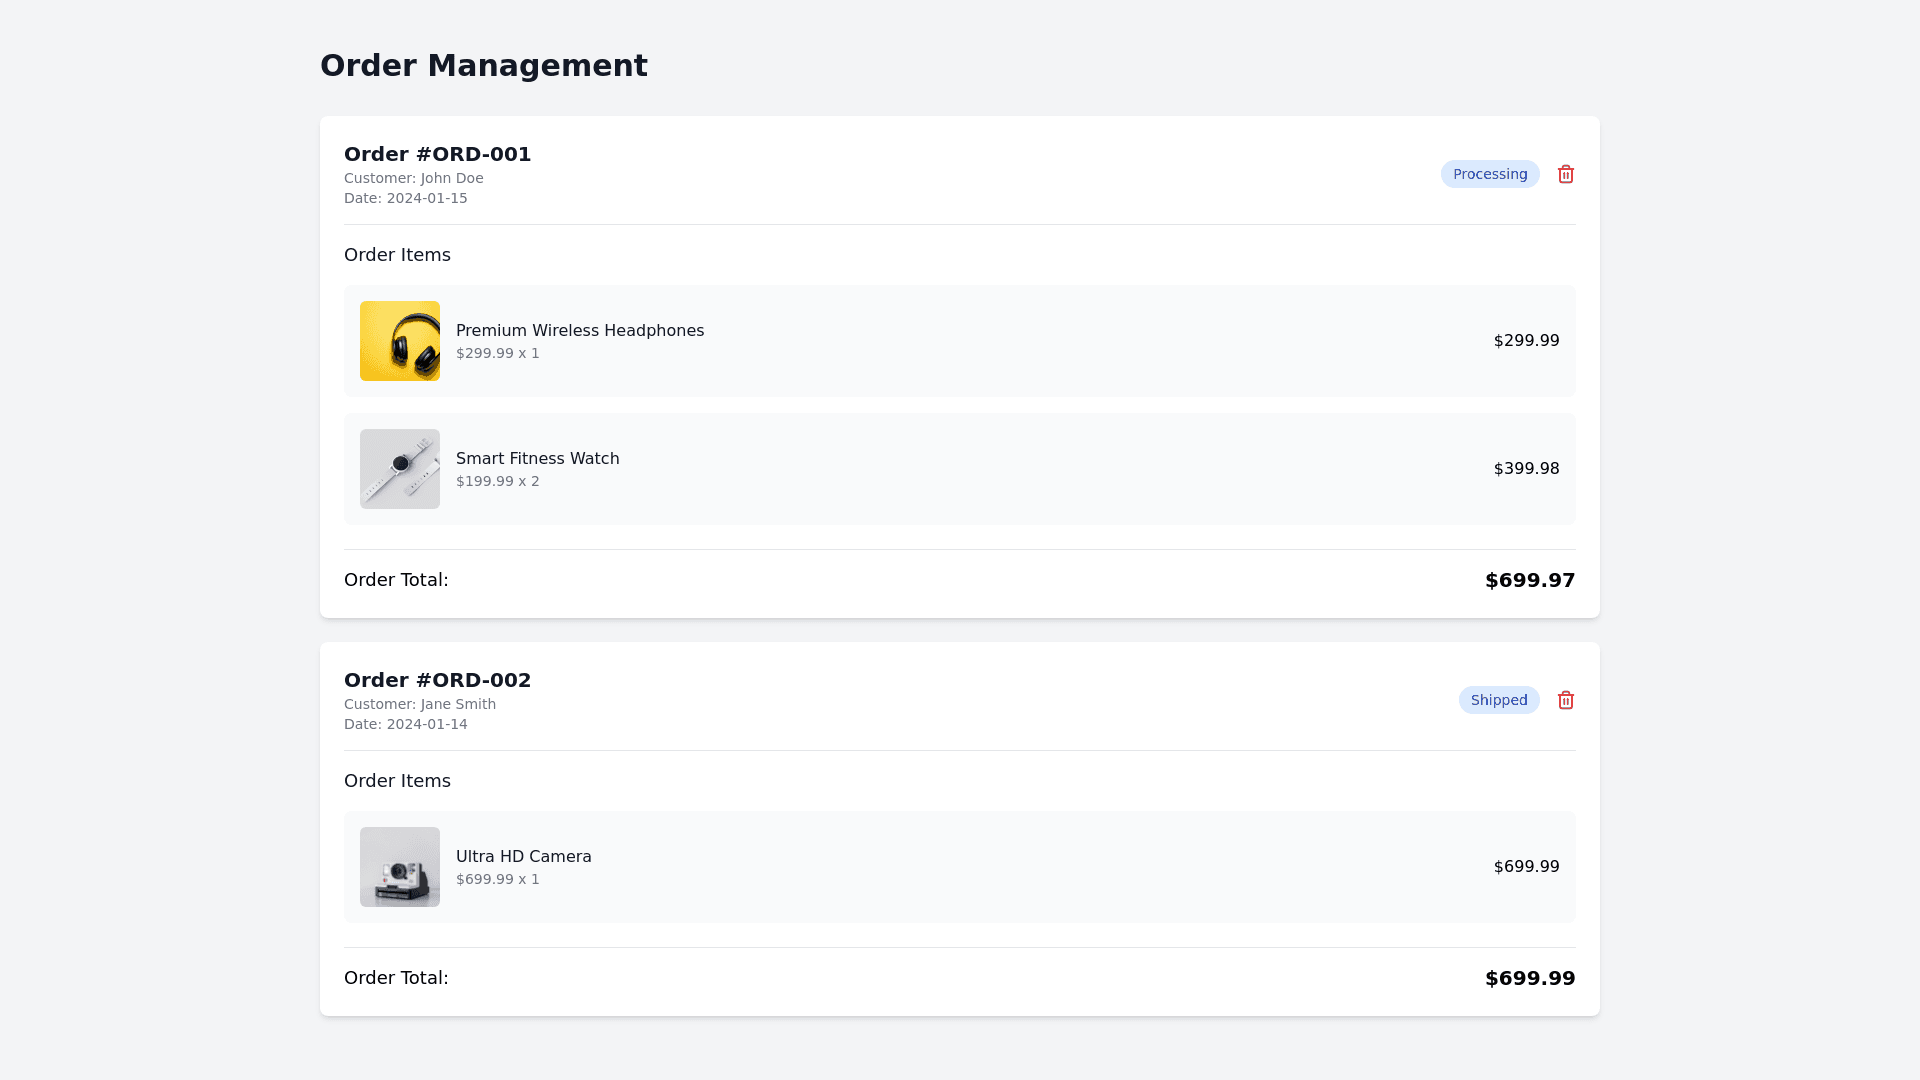
Task: Select Premium Wireless Headphones item name
Action: click(x=580, y=331)
